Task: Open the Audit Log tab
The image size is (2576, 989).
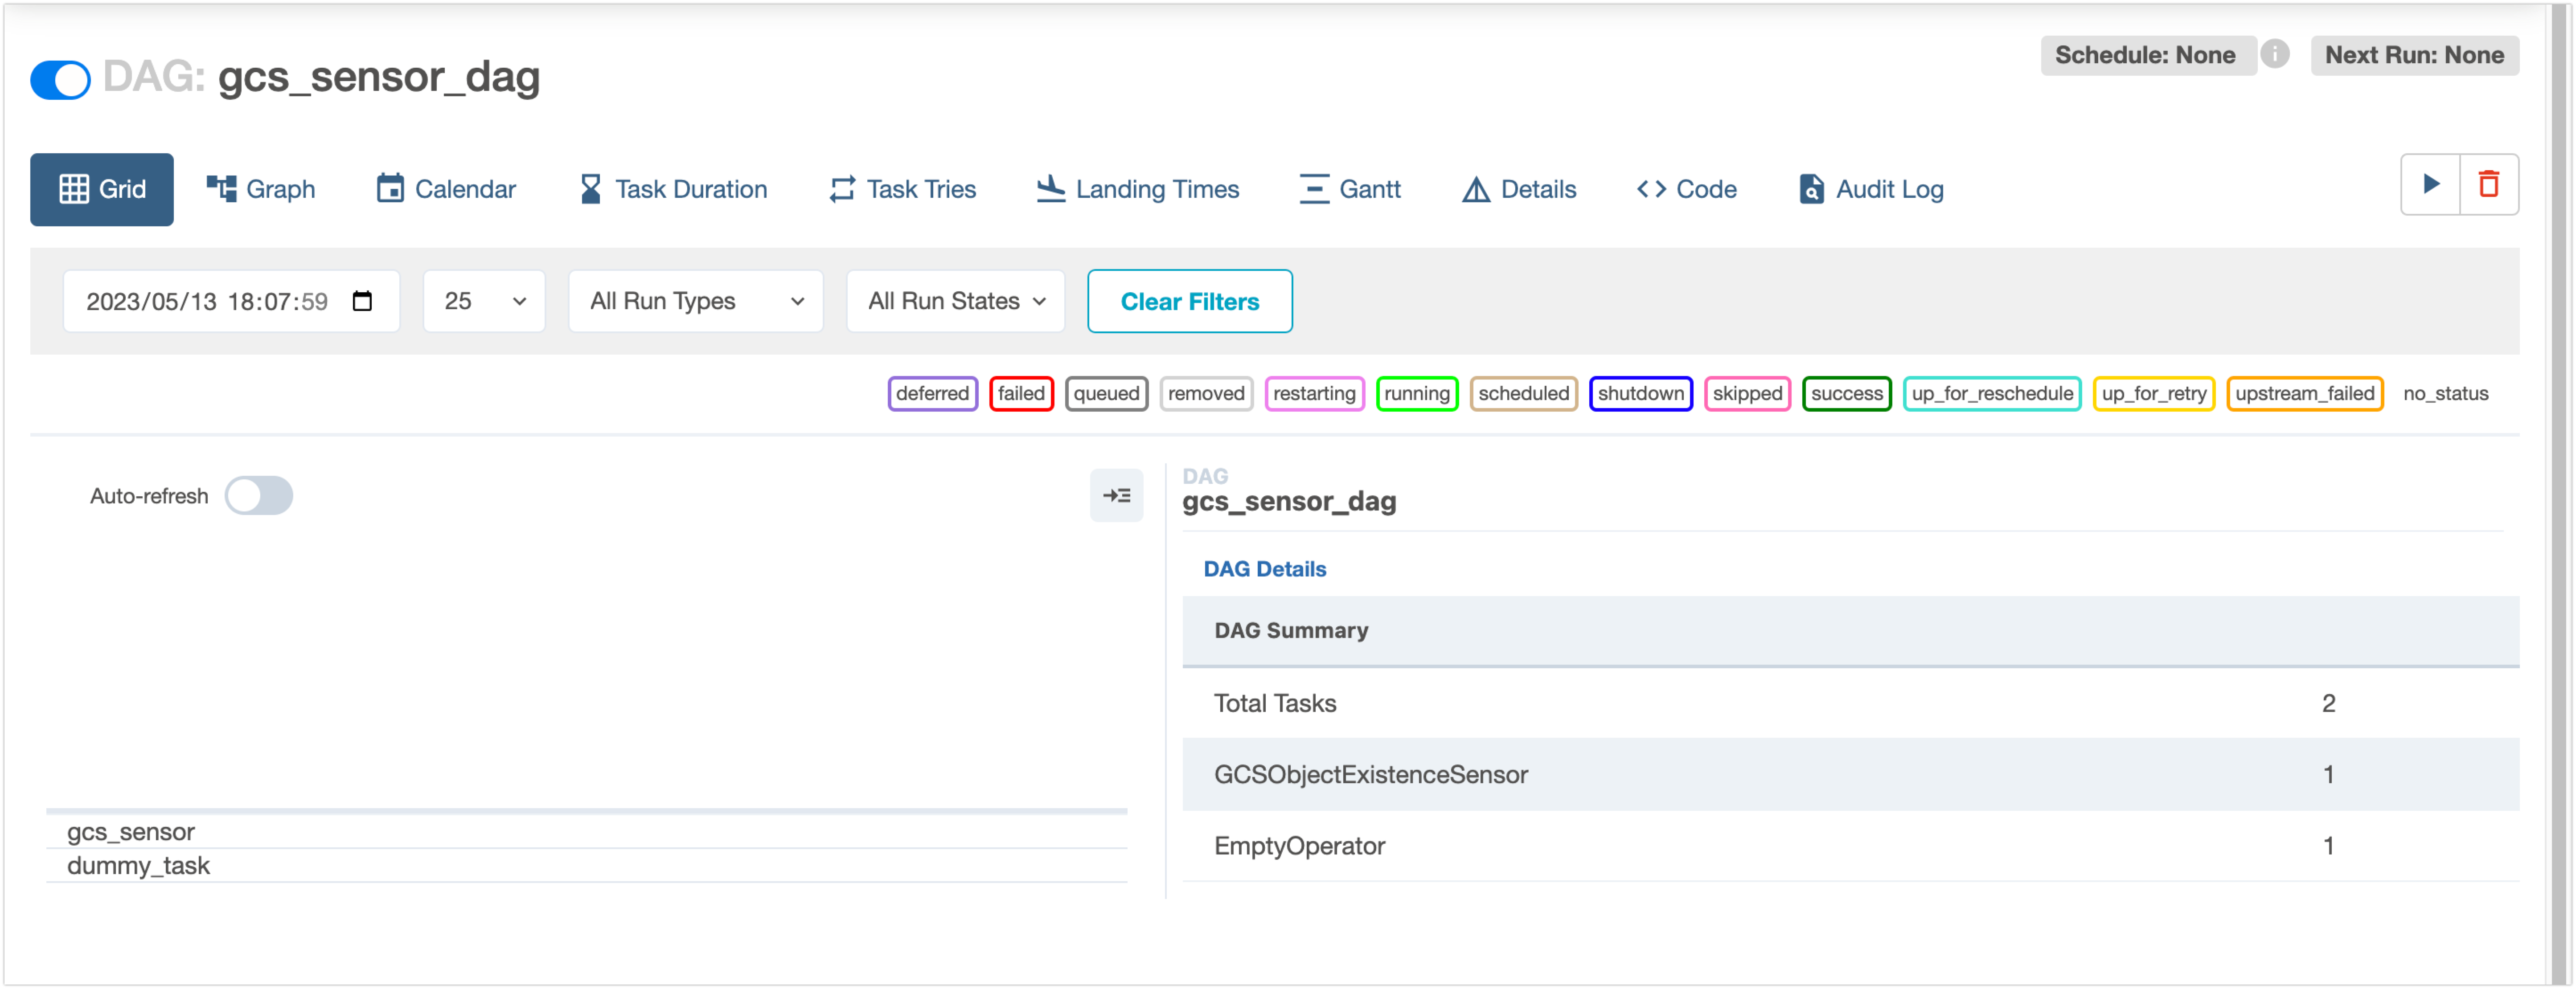Action: [x=1871, y=189]
